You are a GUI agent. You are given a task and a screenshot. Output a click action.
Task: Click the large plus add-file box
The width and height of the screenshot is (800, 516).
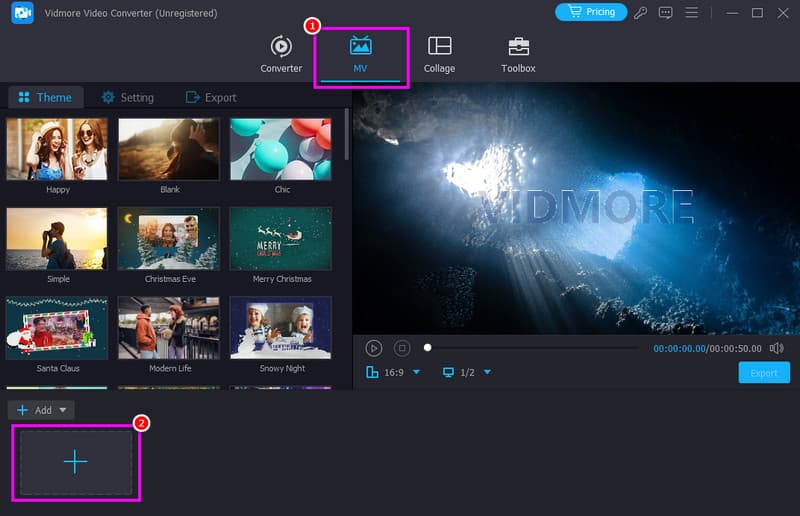pos(76,462)
